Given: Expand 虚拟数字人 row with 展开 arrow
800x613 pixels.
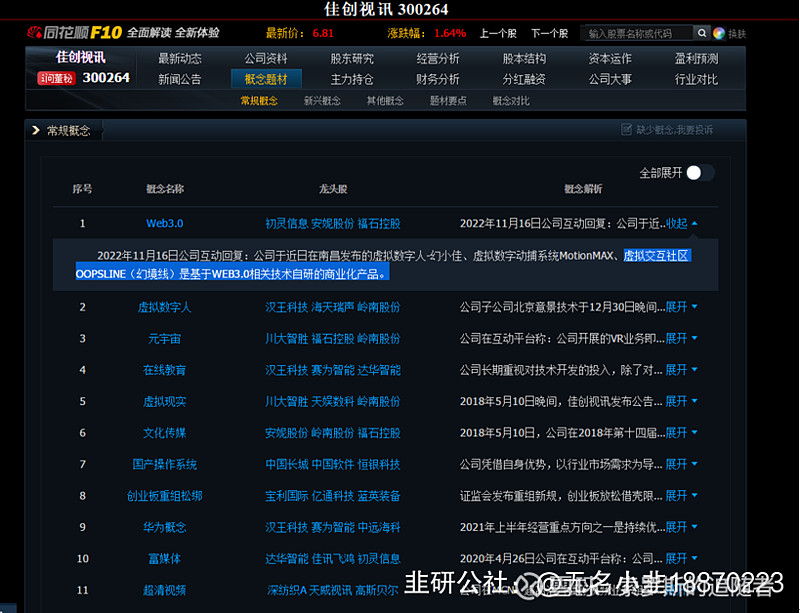Looking at the screenshot, I should pos(679,308).
